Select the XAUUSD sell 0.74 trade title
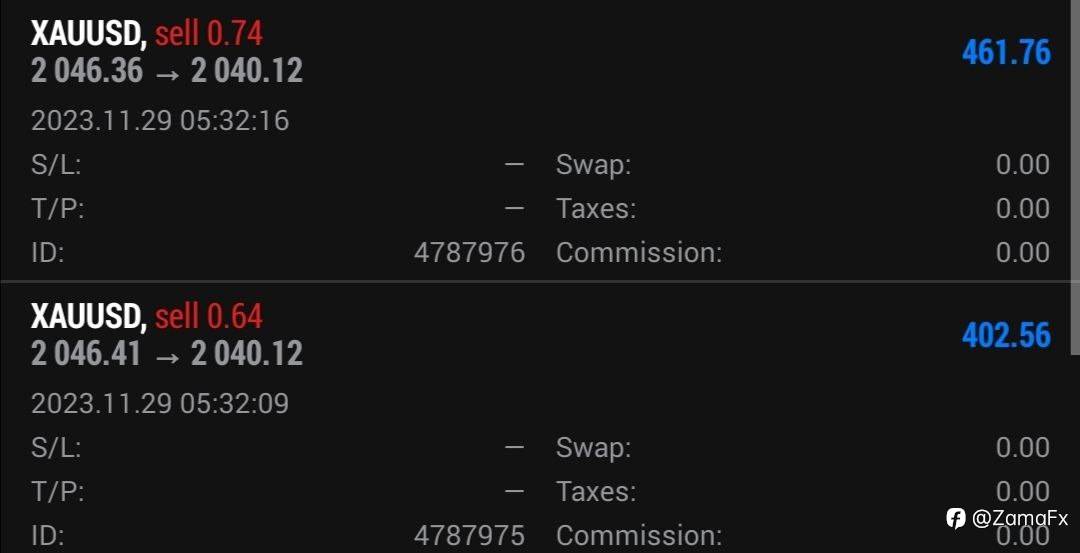 click(x=147, y=34)
